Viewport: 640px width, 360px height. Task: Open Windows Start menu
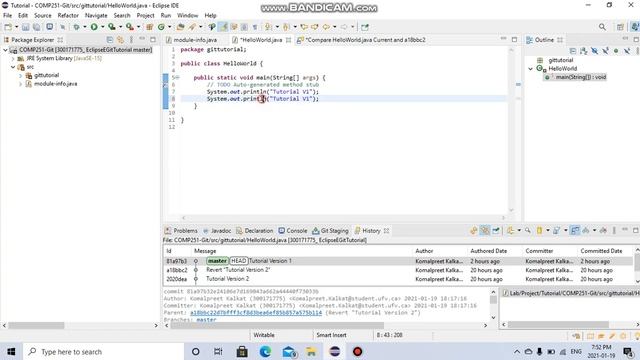(x=11, y=352)
